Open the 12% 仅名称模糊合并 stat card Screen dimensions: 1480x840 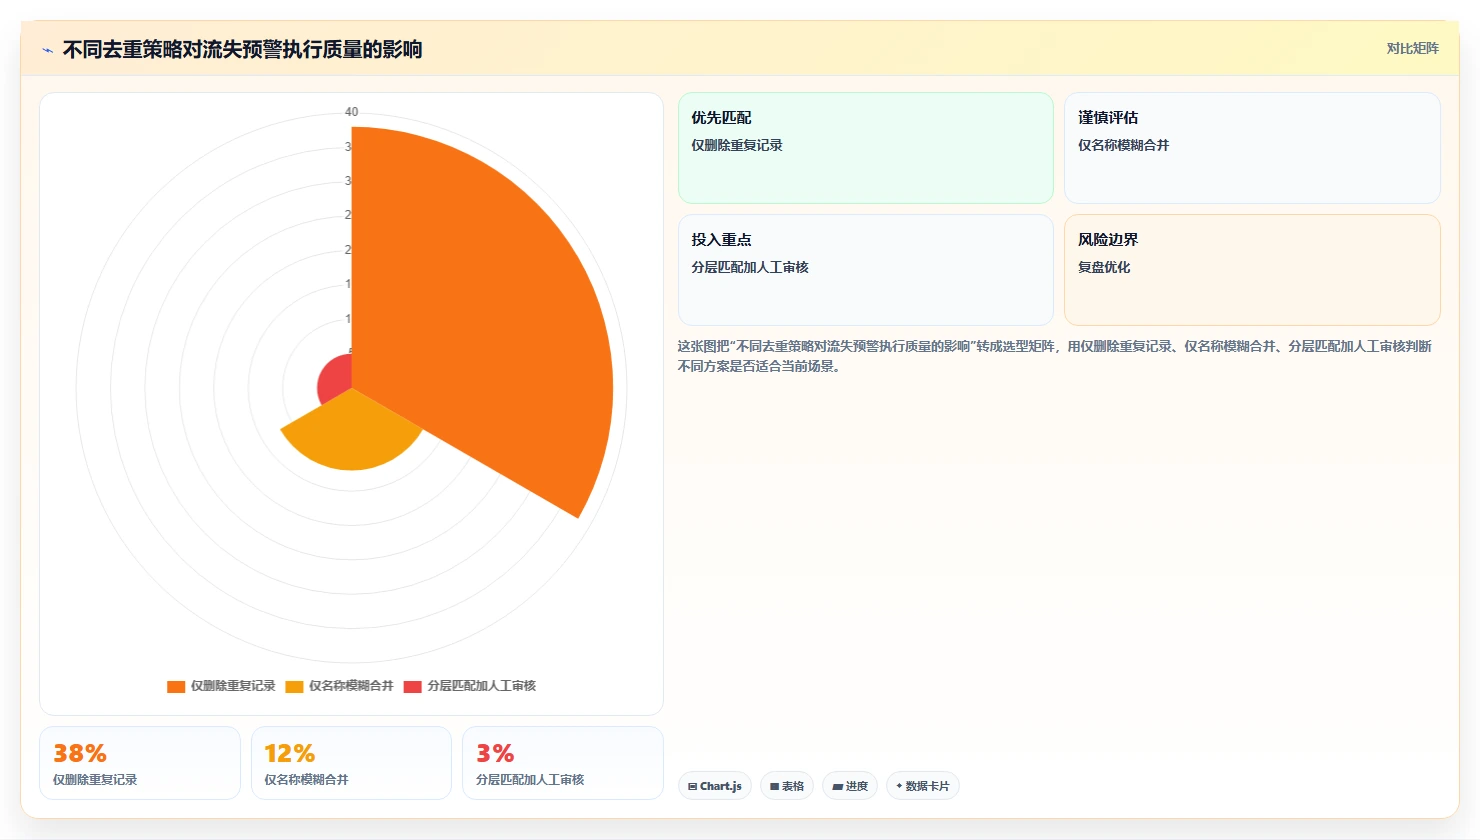[351, 763]
